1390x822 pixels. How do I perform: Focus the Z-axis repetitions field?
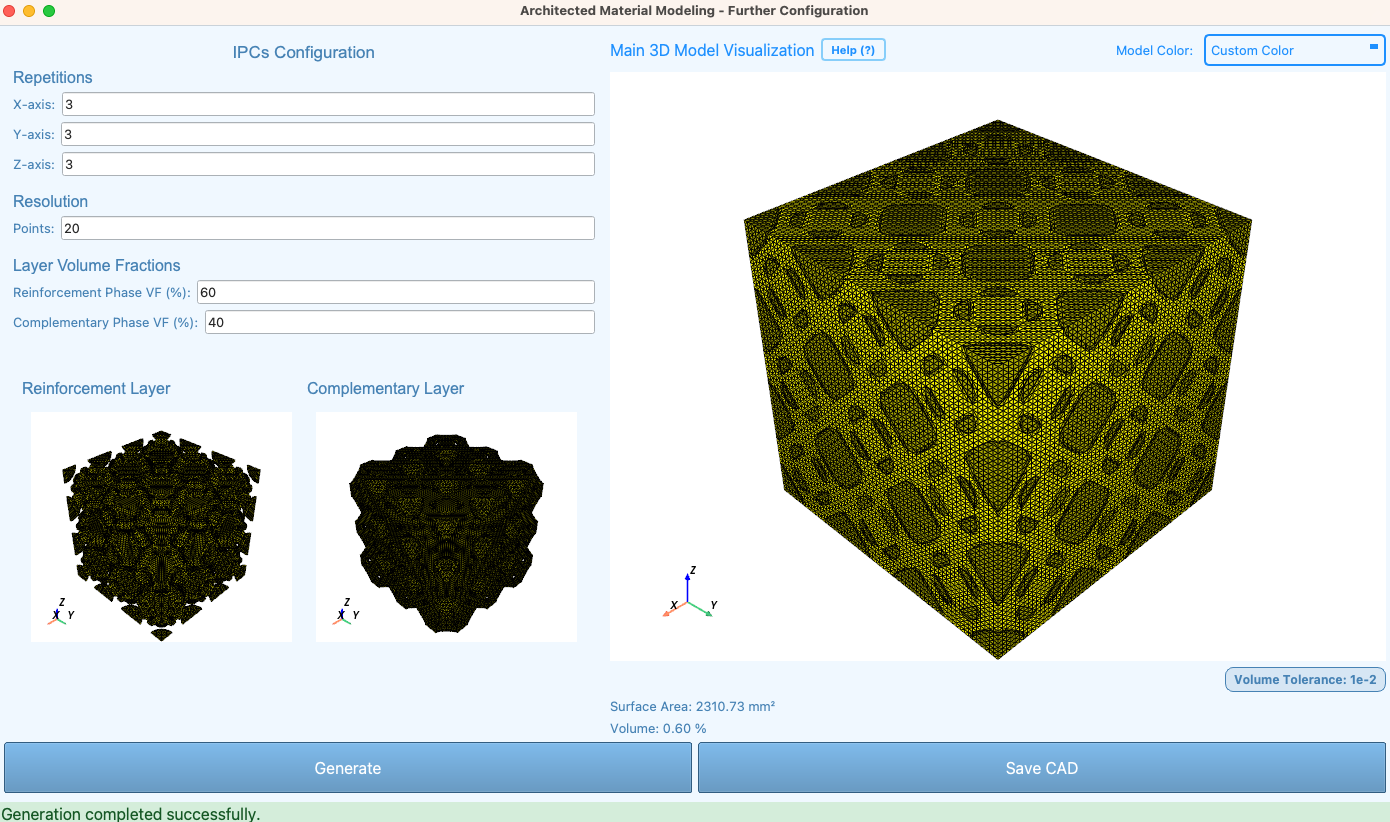[328, 164]
